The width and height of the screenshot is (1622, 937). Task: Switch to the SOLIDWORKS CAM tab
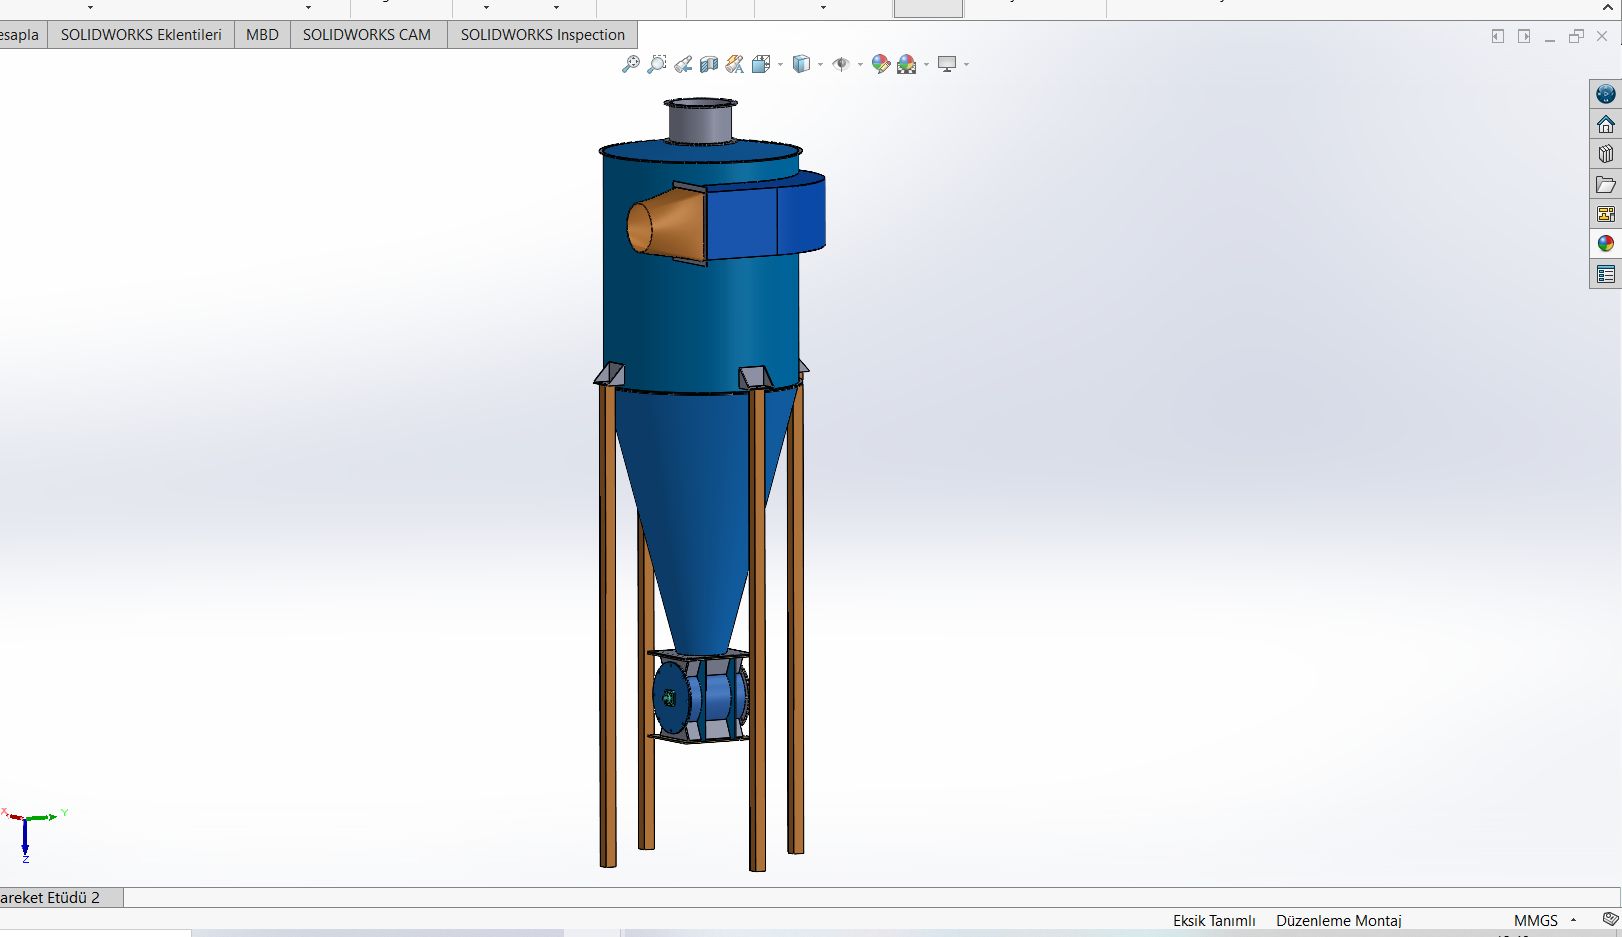pyautogui.click(x=367, y=34)
